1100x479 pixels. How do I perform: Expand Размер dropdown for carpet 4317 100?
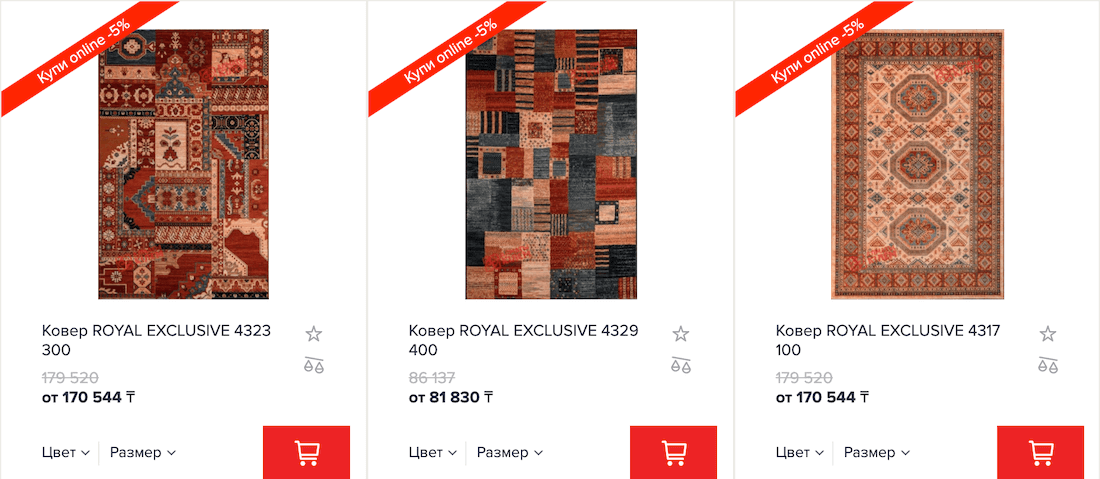point(876,452)
